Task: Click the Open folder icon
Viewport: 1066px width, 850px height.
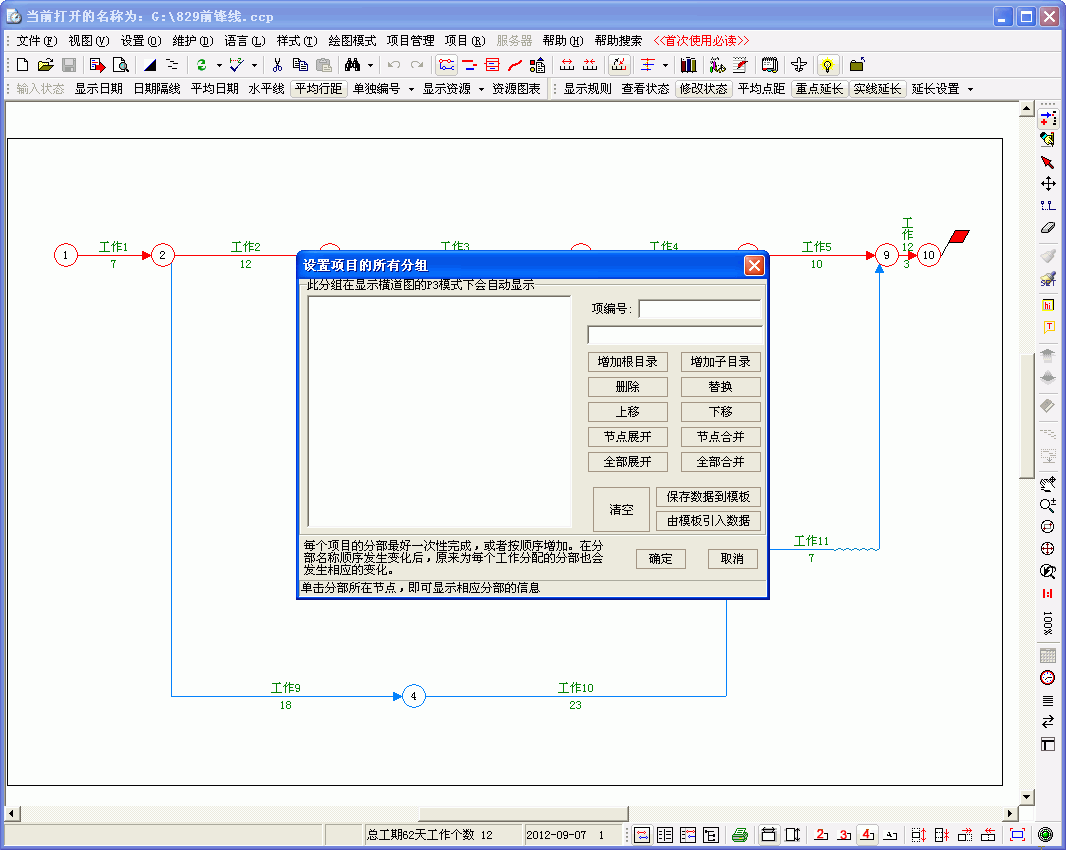Action: click(46, 65)
